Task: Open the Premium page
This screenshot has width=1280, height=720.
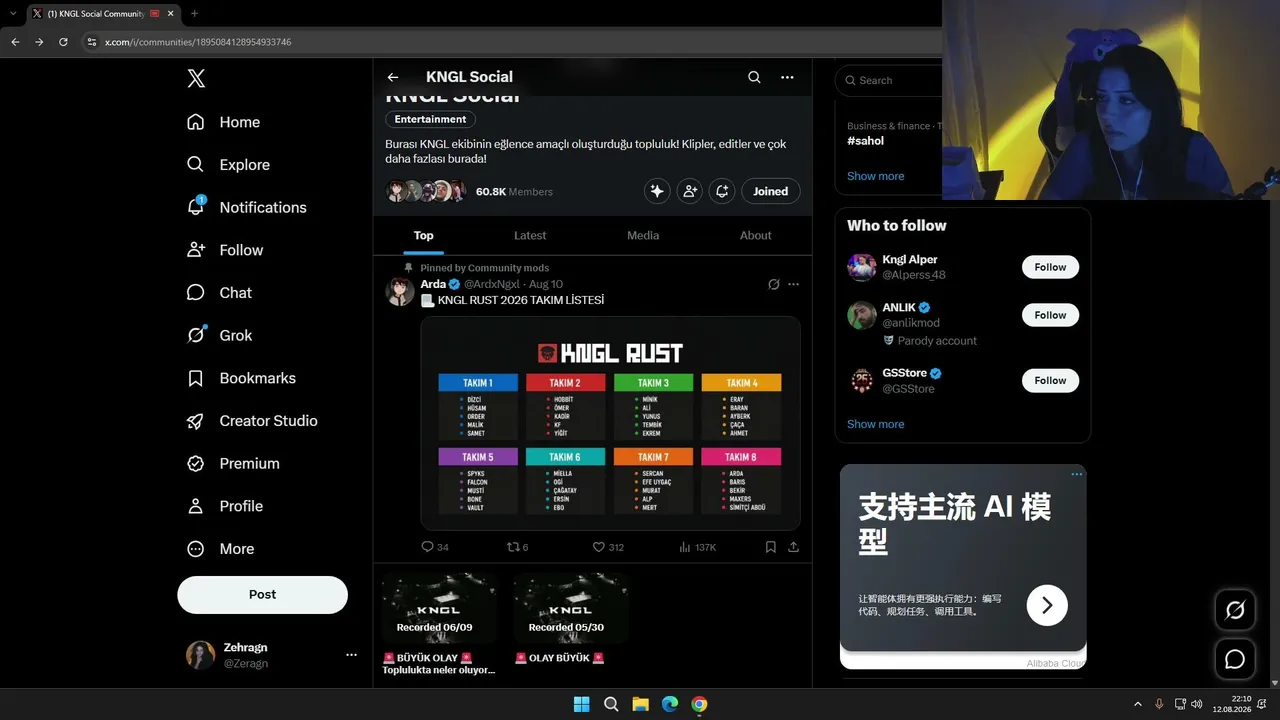Action: point(234,463)
